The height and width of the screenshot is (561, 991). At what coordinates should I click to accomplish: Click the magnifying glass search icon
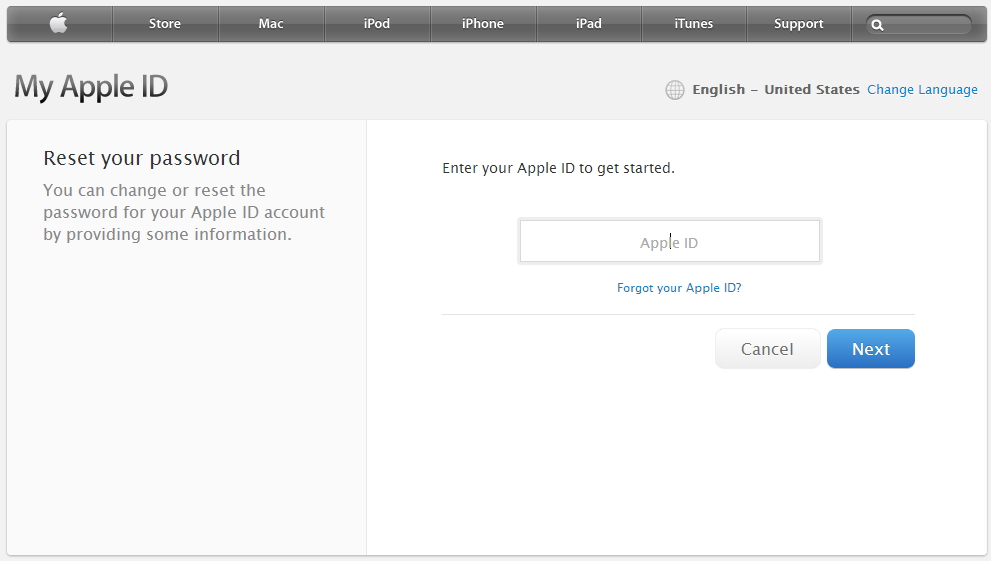tap(877, 25)
